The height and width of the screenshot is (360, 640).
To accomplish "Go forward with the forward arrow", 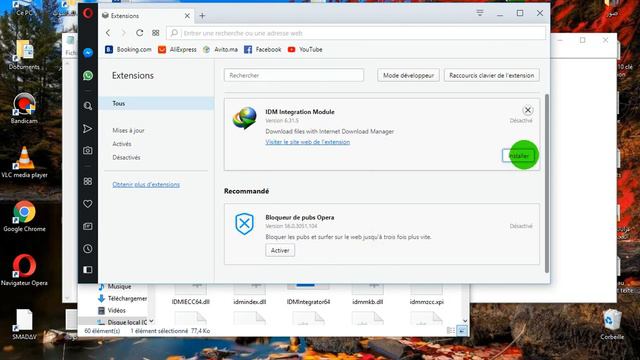I will coord(124,33).
